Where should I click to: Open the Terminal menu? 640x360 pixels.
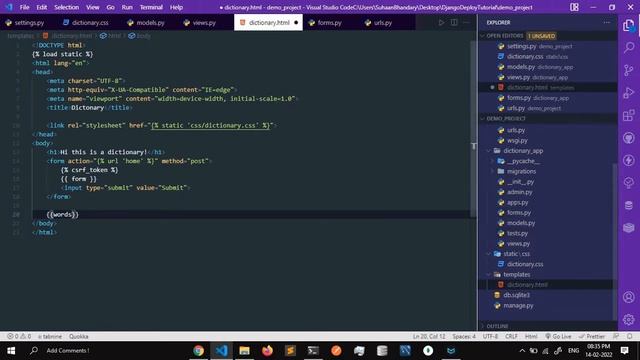(151, 7)
